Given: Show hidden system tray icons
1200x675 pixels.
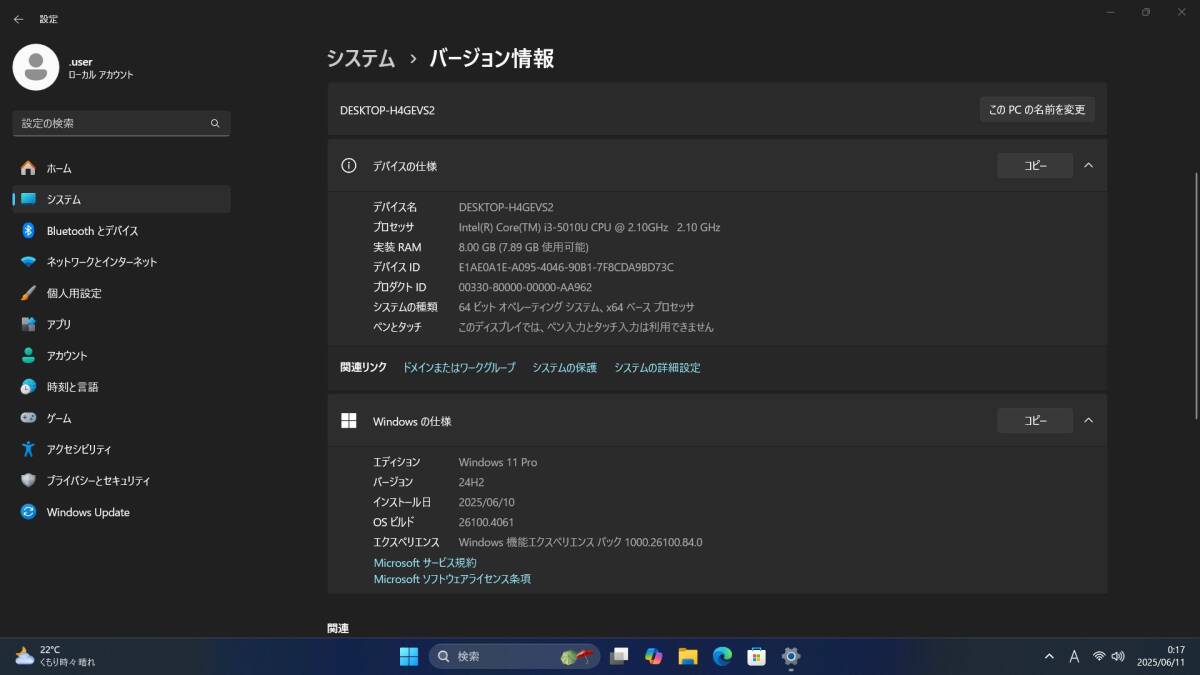Looking at the screenshot, I should (x=1049, y=657).
